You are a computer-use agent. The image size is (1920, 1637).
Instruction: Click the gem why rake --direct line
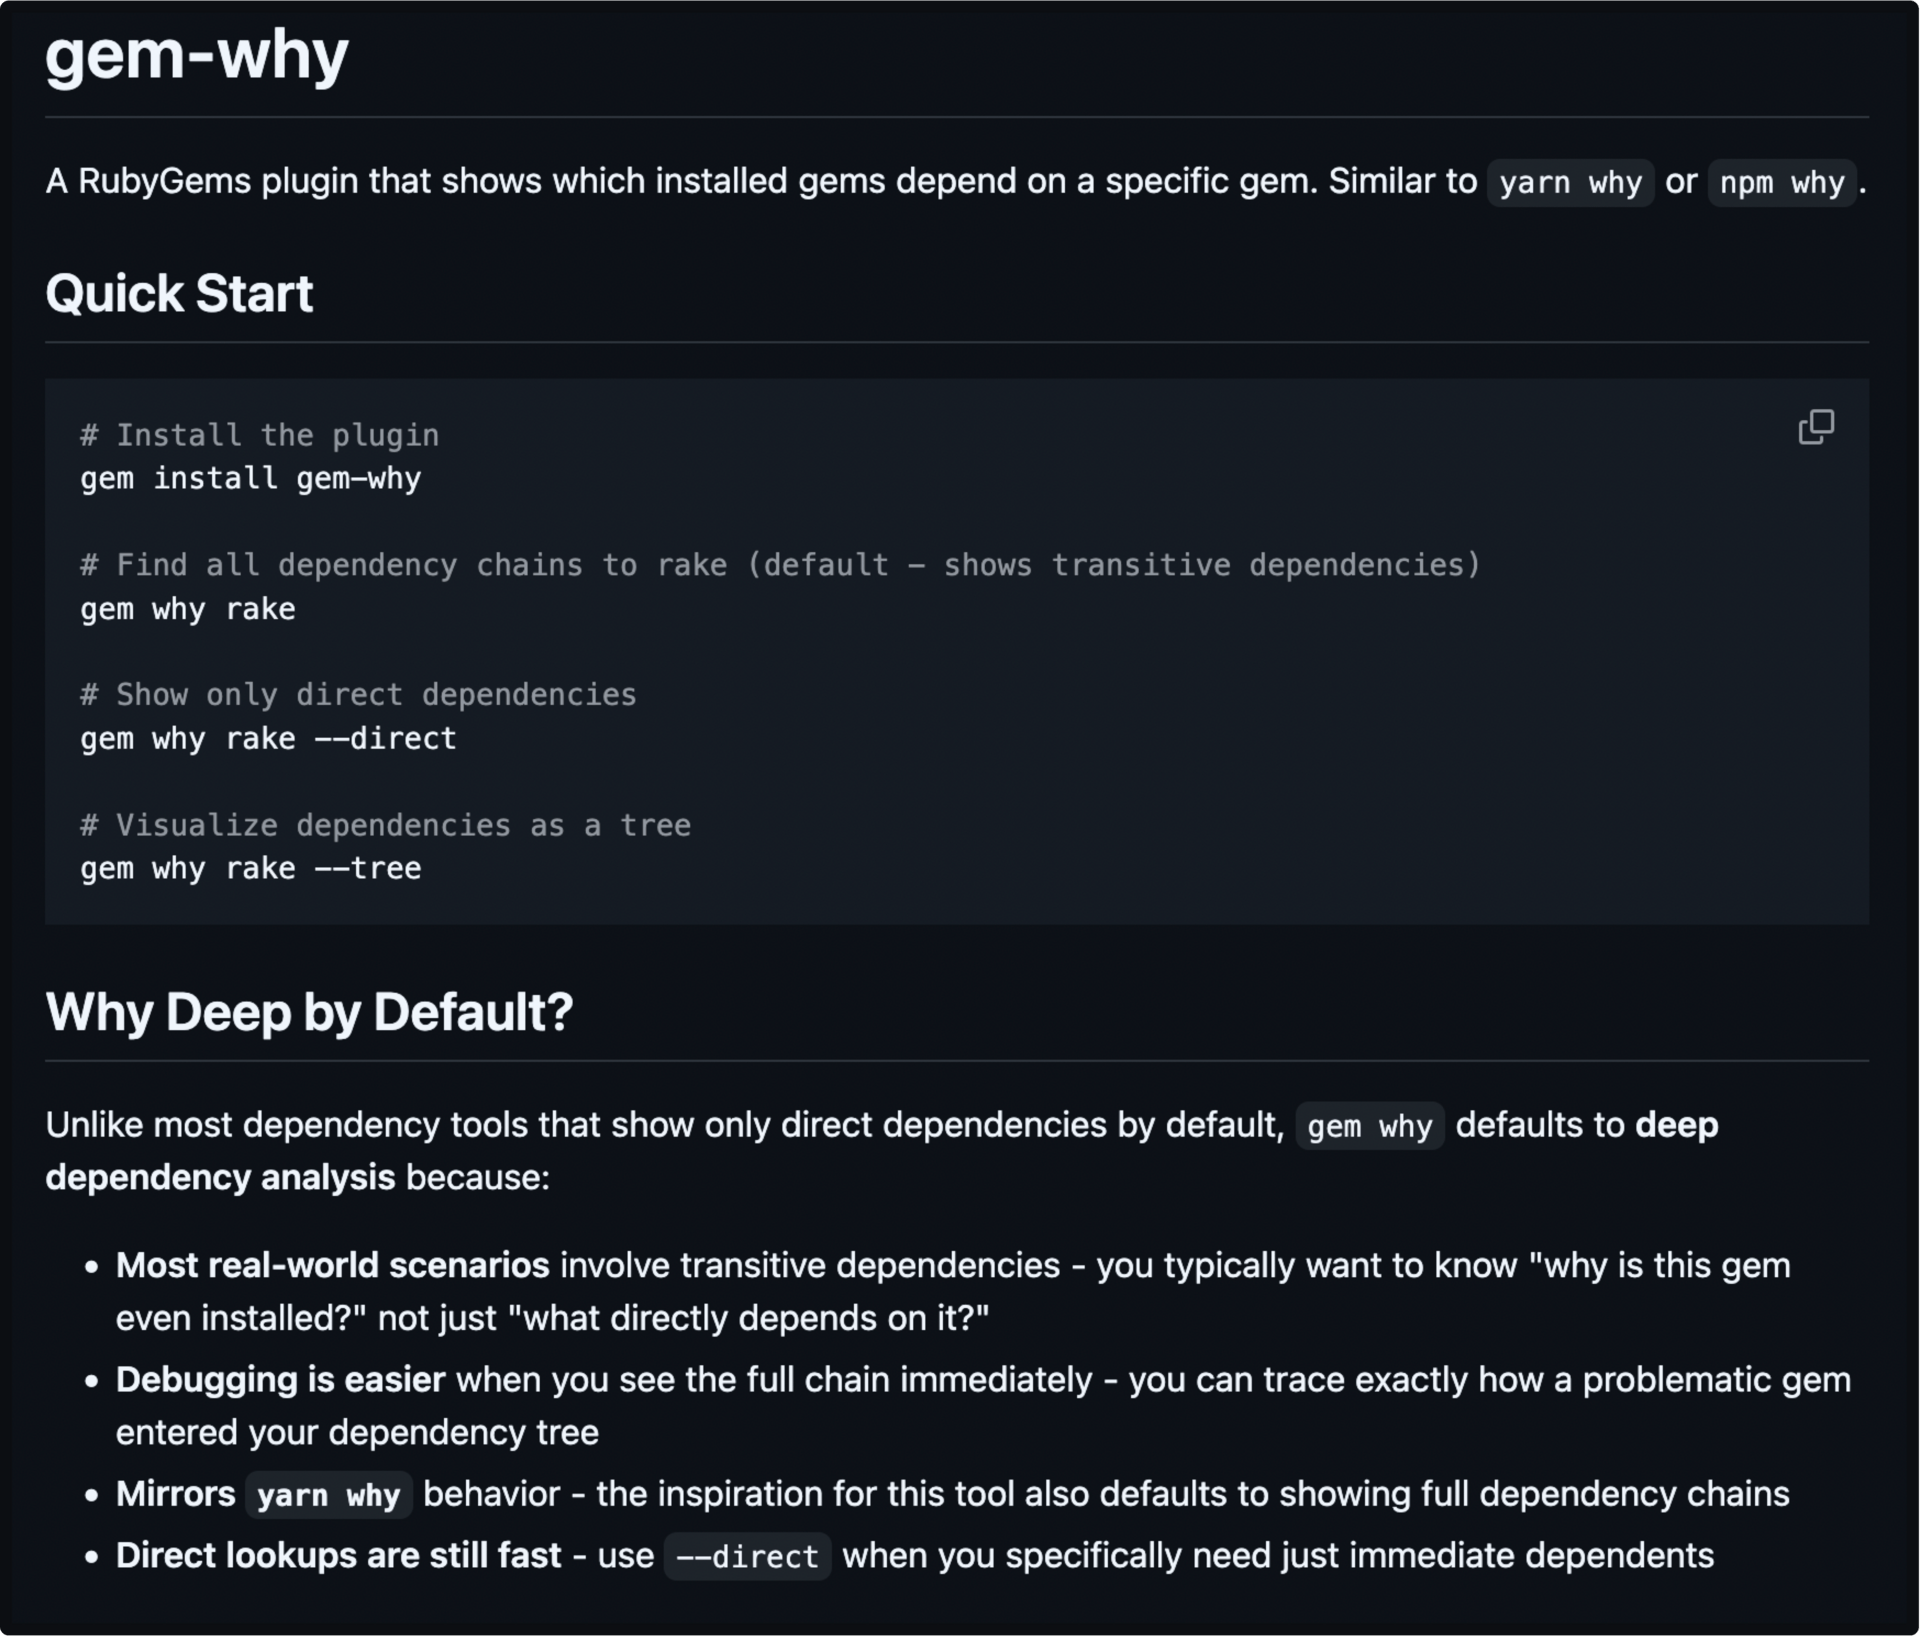(x=268, y=739)
